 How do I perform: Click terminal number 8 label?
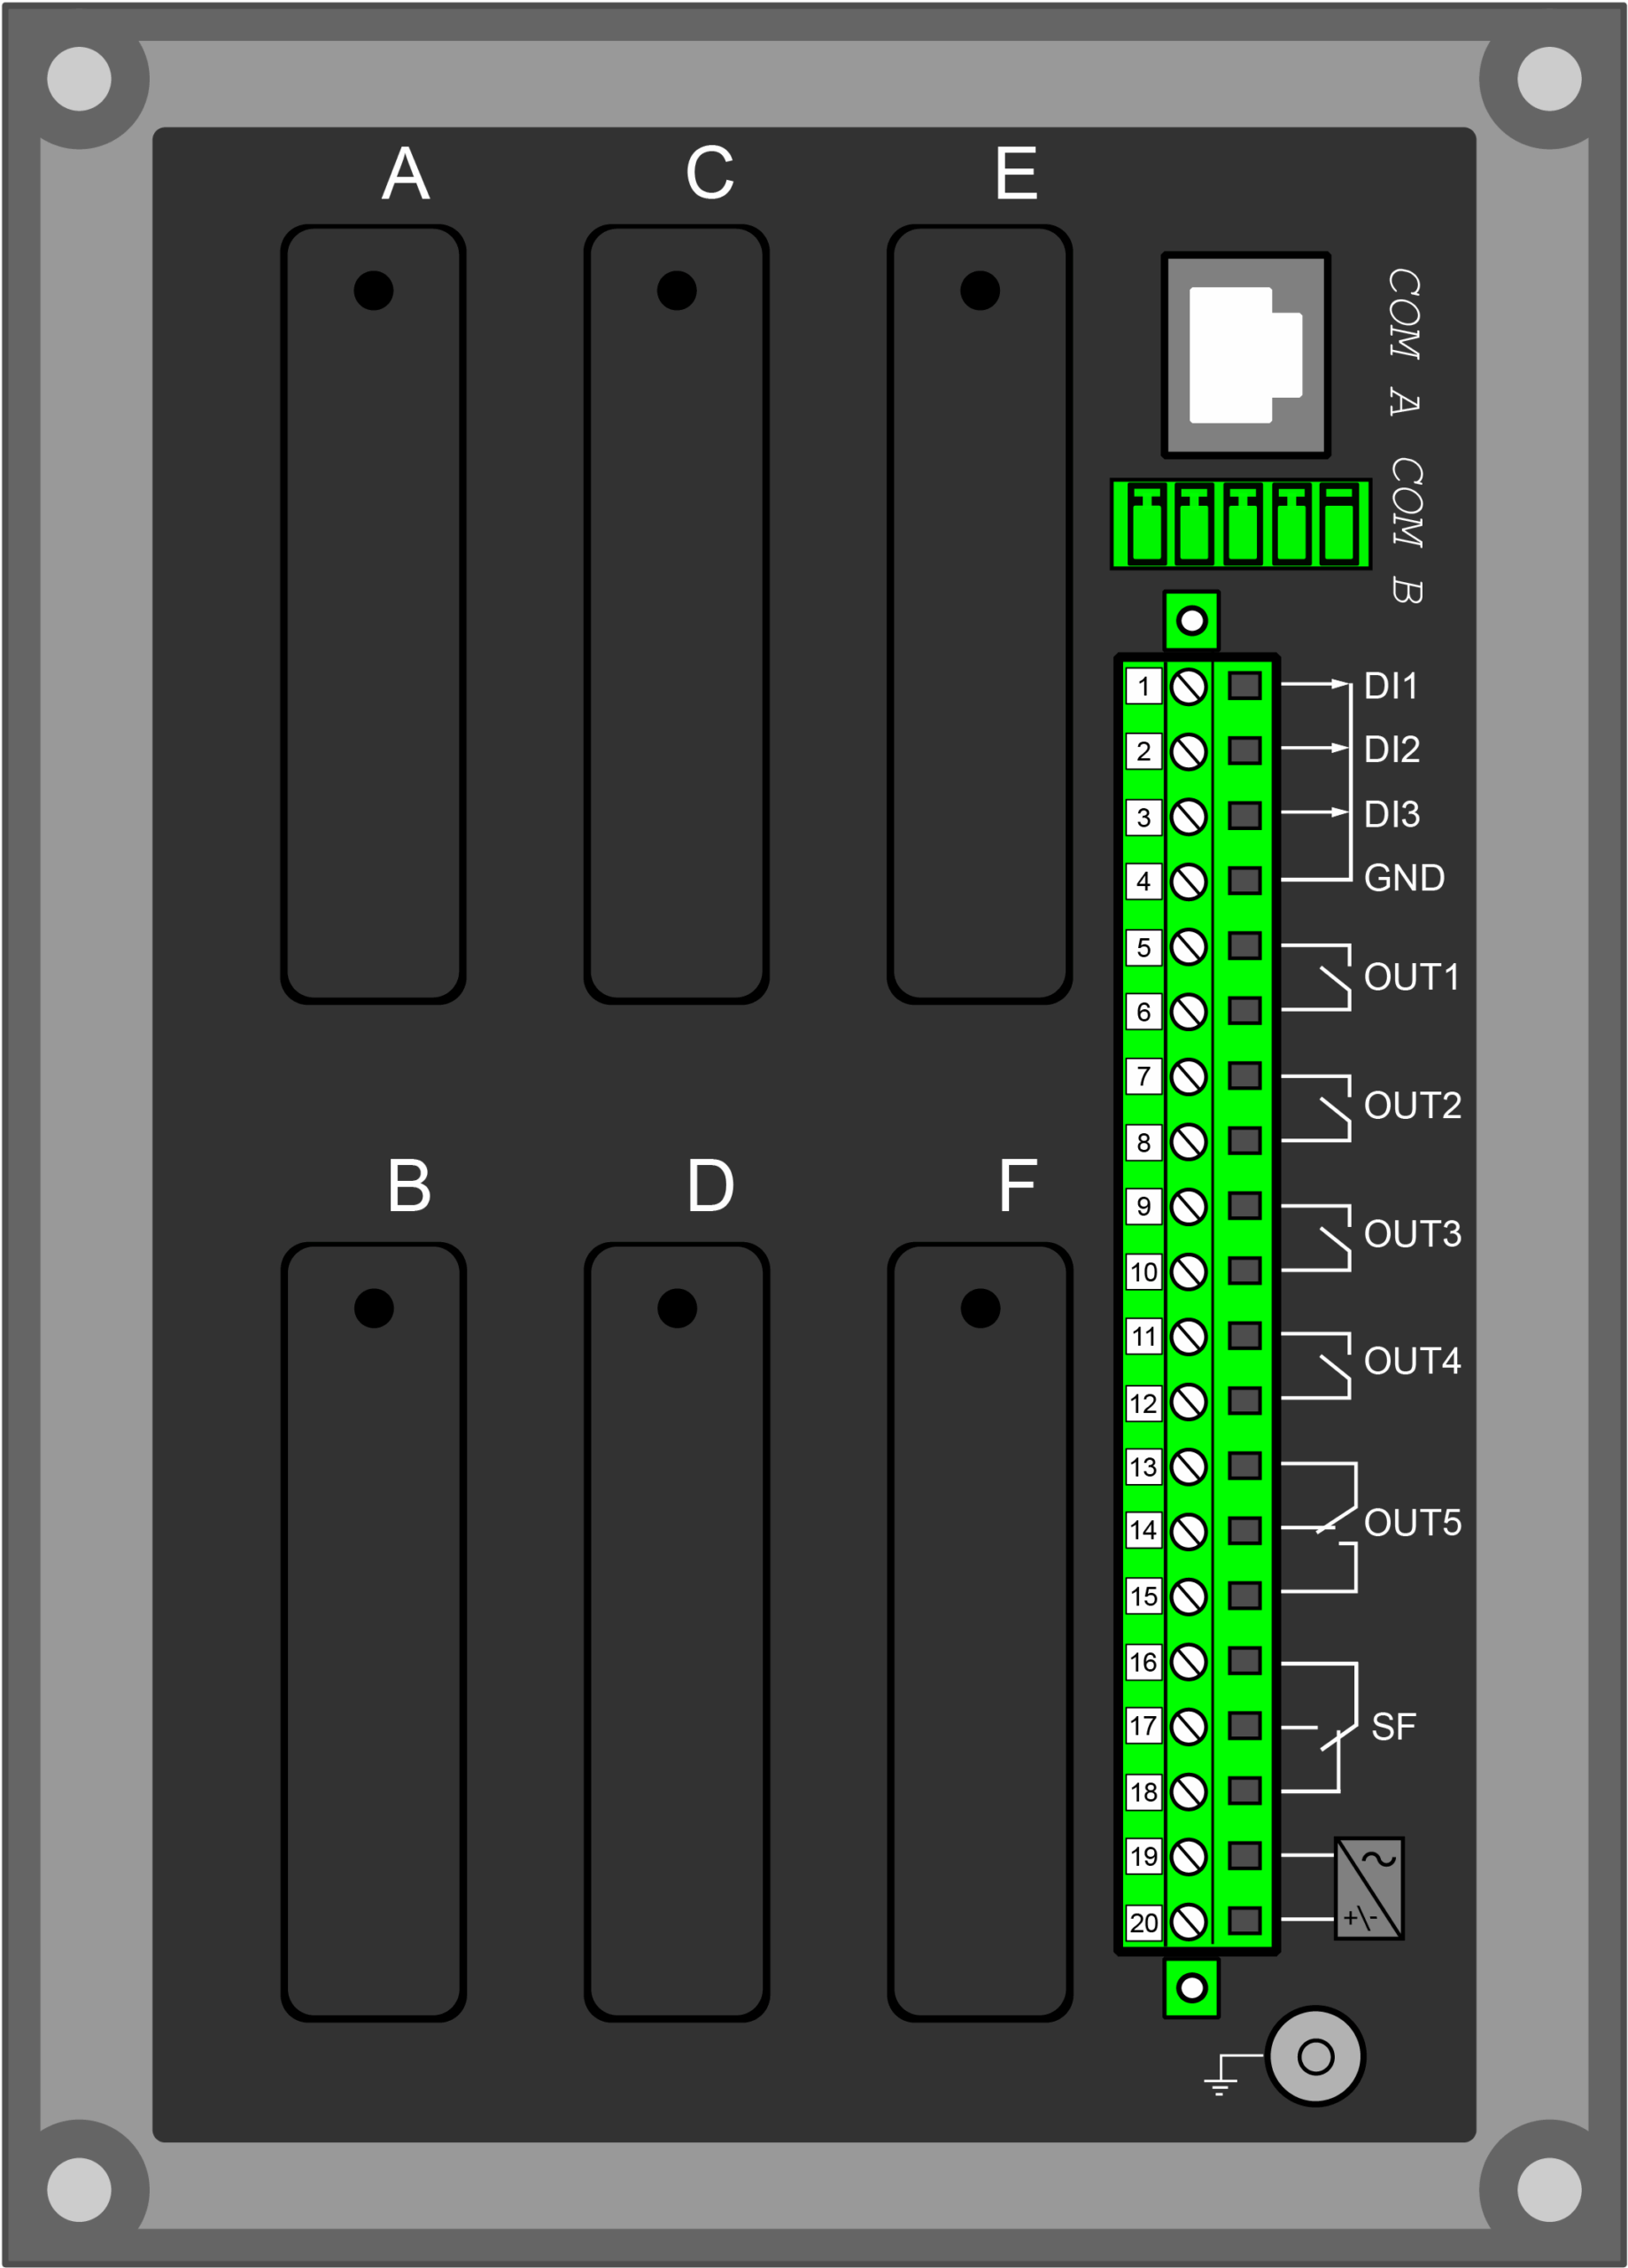(x=1143, y=1142)
